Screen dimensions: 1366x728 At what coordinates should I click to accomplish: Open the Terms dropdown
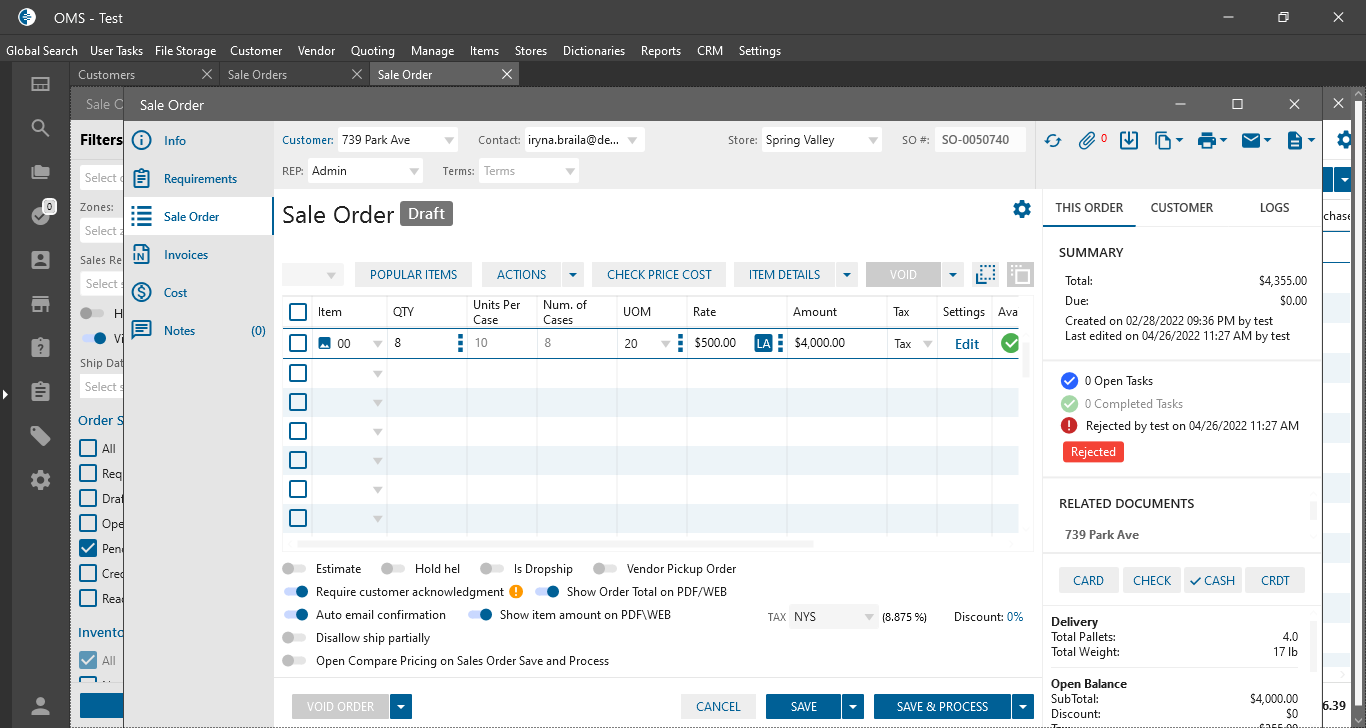click(x=529, y=171)
